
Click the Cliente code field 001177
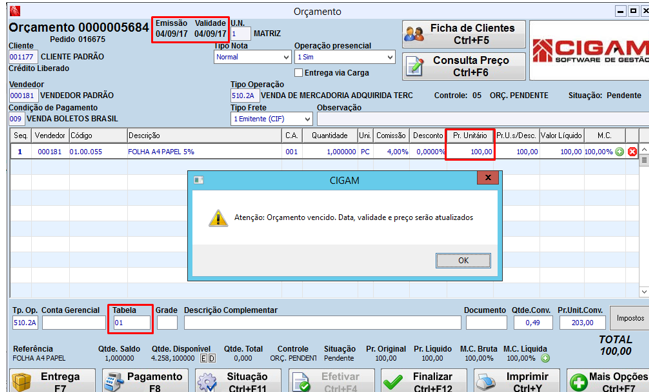(23, 57)
